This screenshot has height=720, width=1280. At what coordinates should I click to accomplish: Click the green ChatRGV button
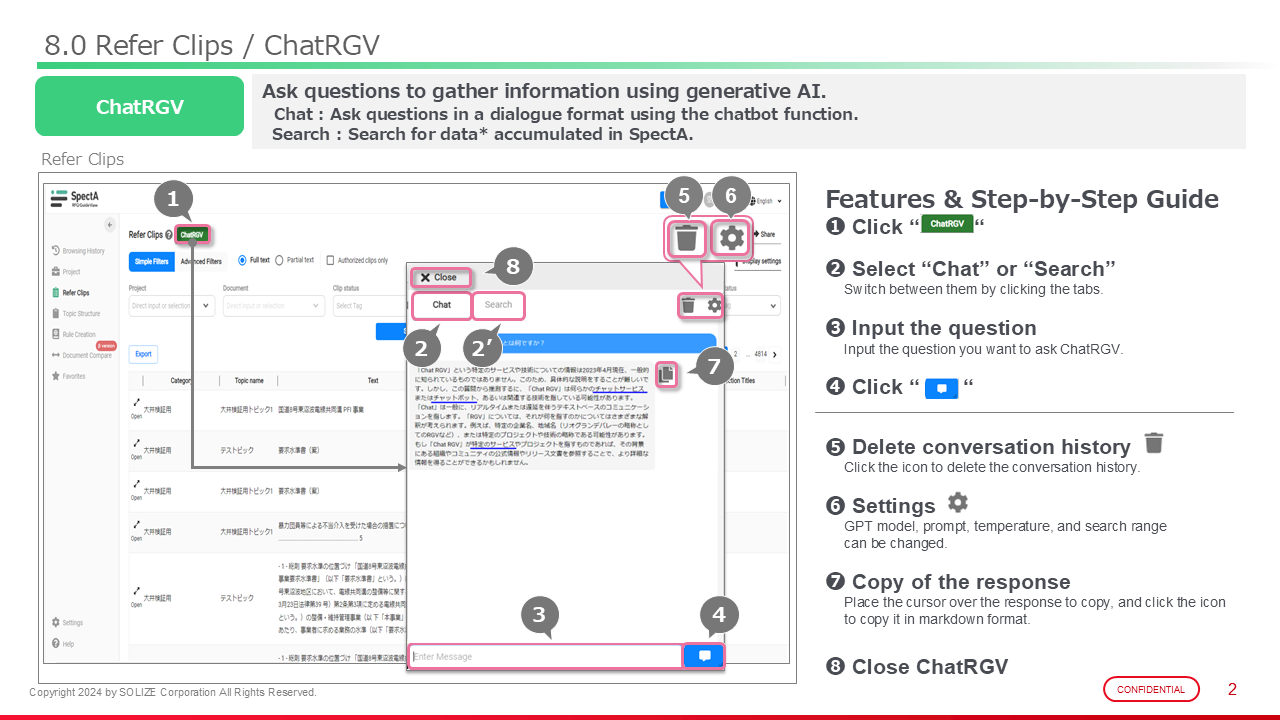point(193,235)
